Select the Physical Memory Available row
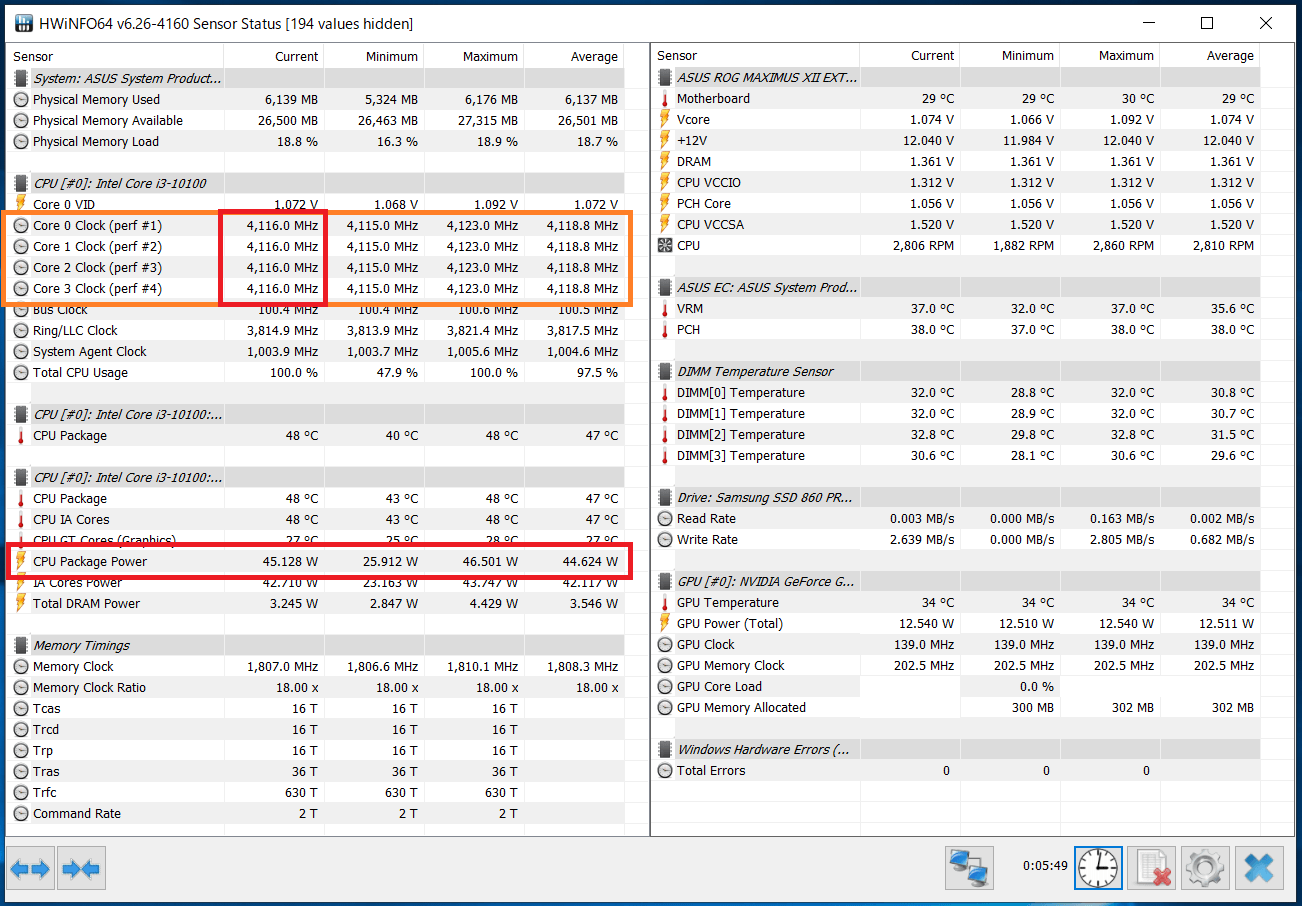The image size is (1302, 906). [316, 121]
